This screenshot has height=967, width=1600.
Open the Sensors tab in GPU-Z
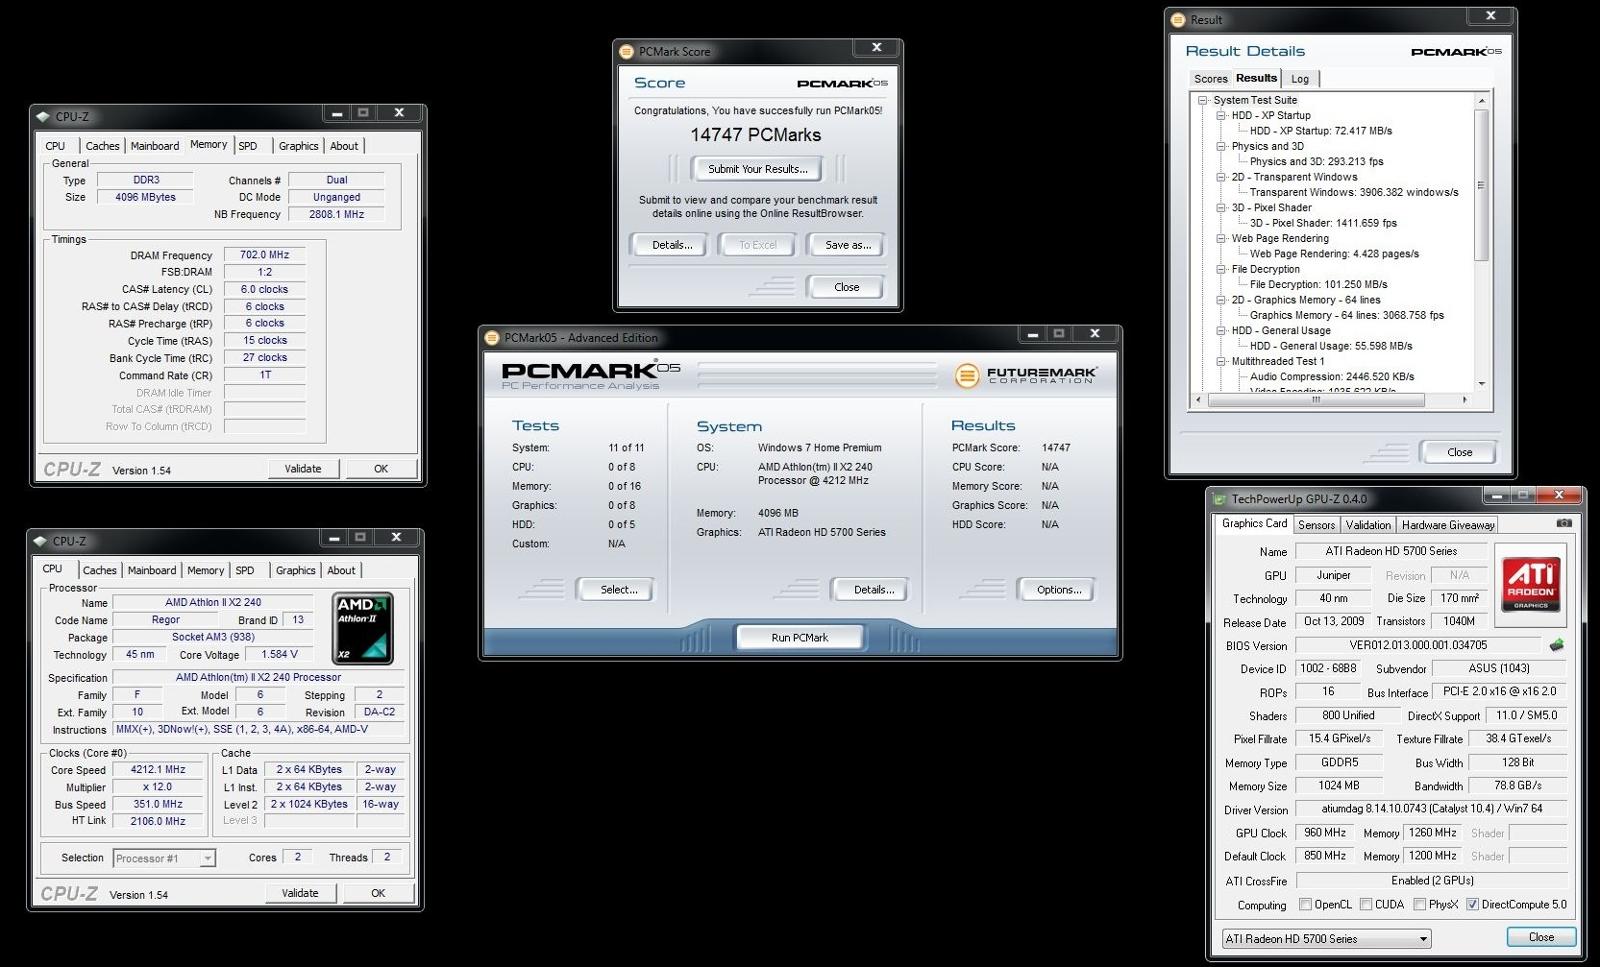click(1316, 525)
